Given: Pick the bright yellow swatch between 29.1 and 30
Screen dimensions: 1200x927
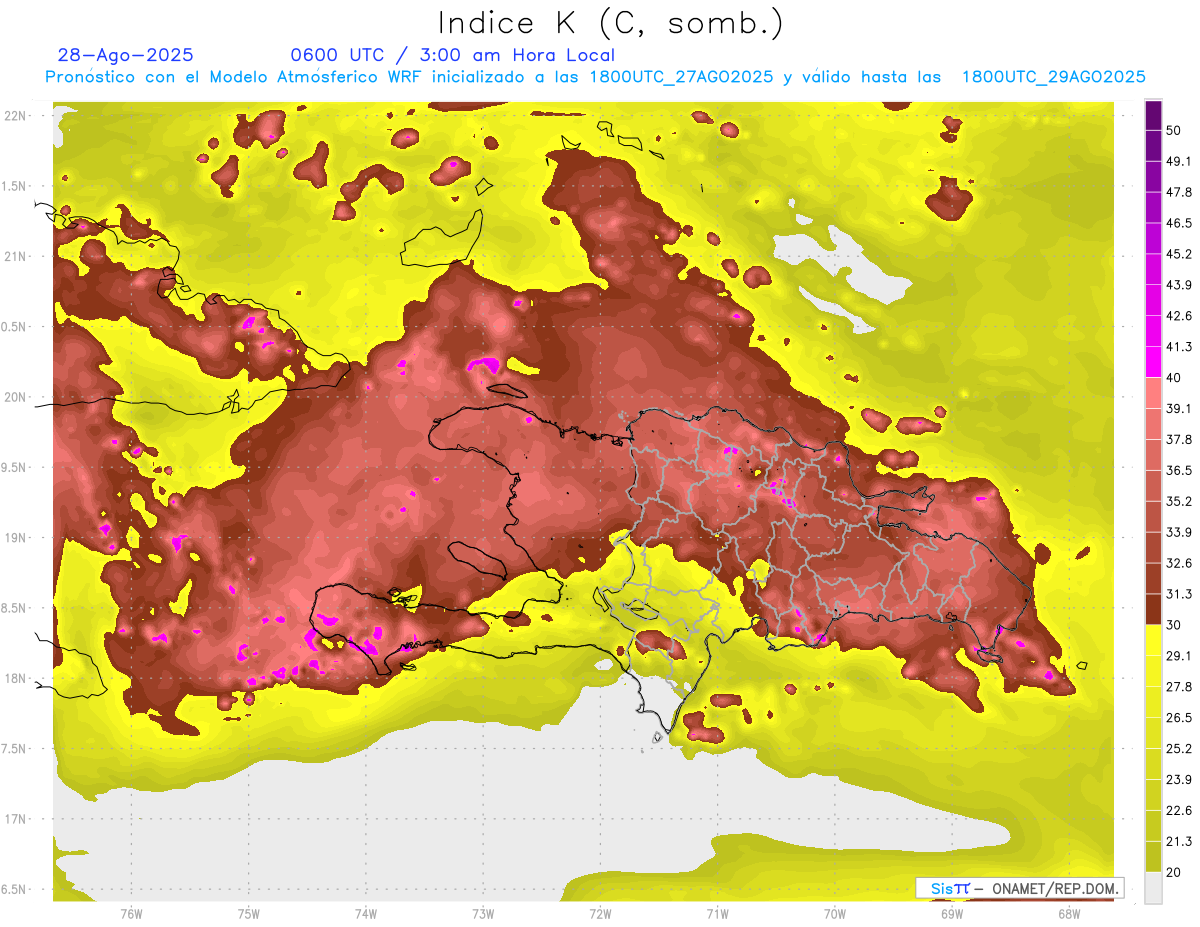Looking at the screenshot, I should click(1153, 640).
